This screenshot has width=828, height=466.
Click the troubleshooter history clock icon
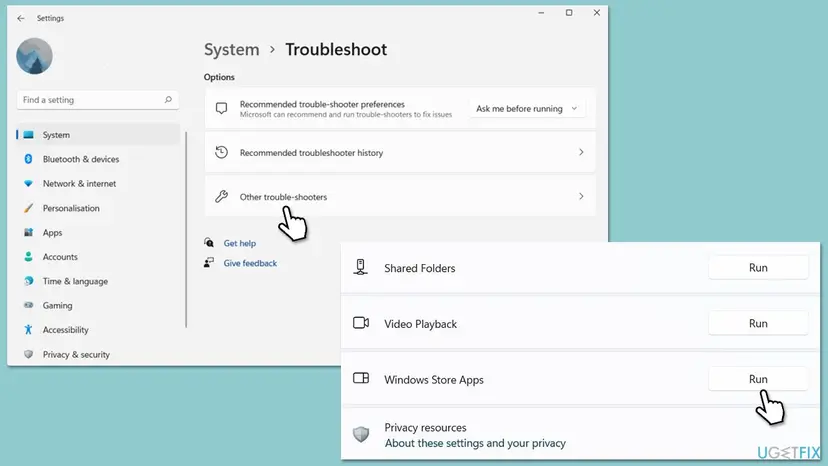[x=222, y=152]
